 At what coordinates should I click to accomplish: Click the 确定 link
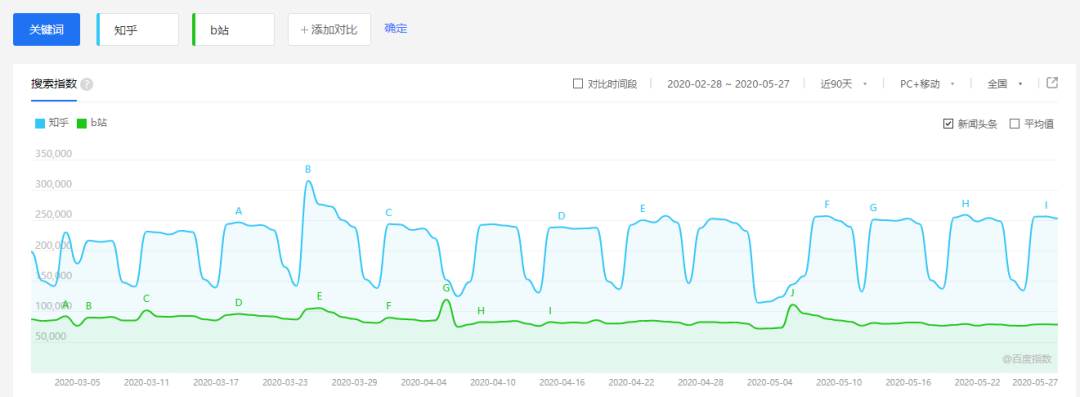396,28
